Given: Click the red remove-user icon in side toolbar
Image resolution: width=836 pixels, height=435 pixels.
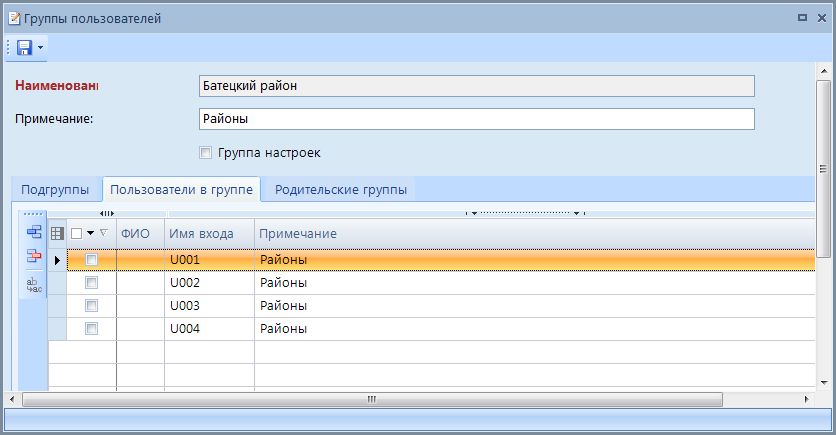Looking at the screenshot, I should [x=33, y=257].
